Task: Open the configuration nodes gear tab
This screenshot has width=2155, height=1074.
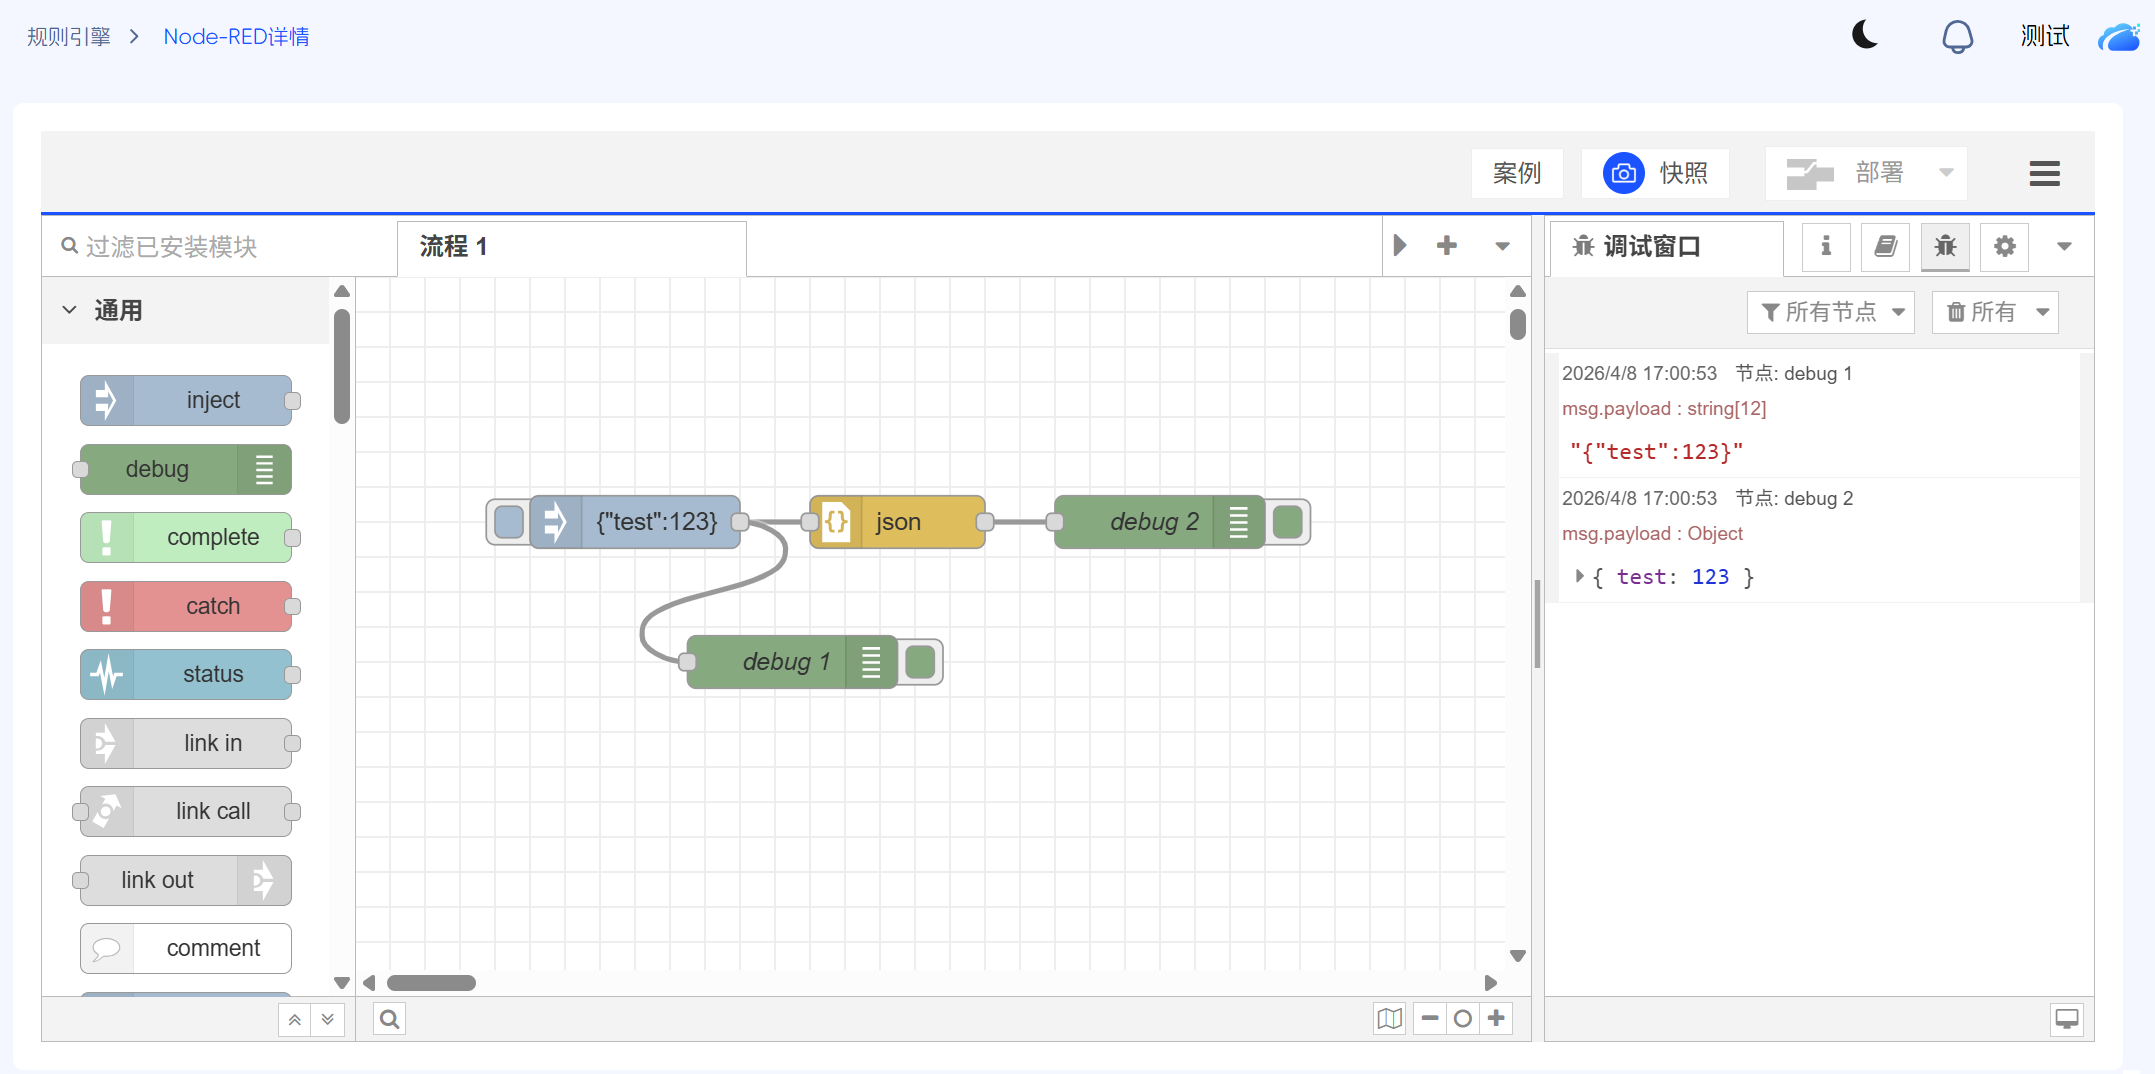Action: tap(2004, 247)
